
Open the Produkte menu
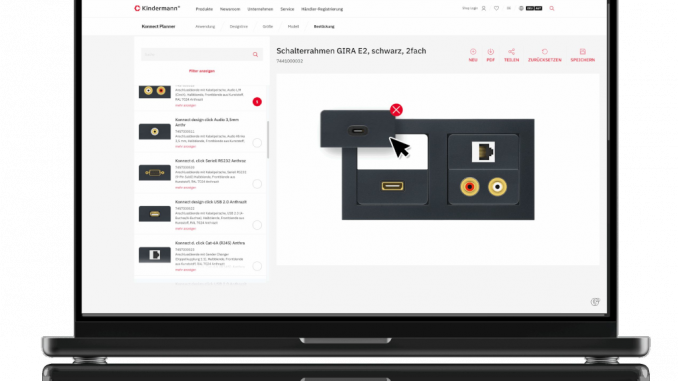[x=204, y=9]
